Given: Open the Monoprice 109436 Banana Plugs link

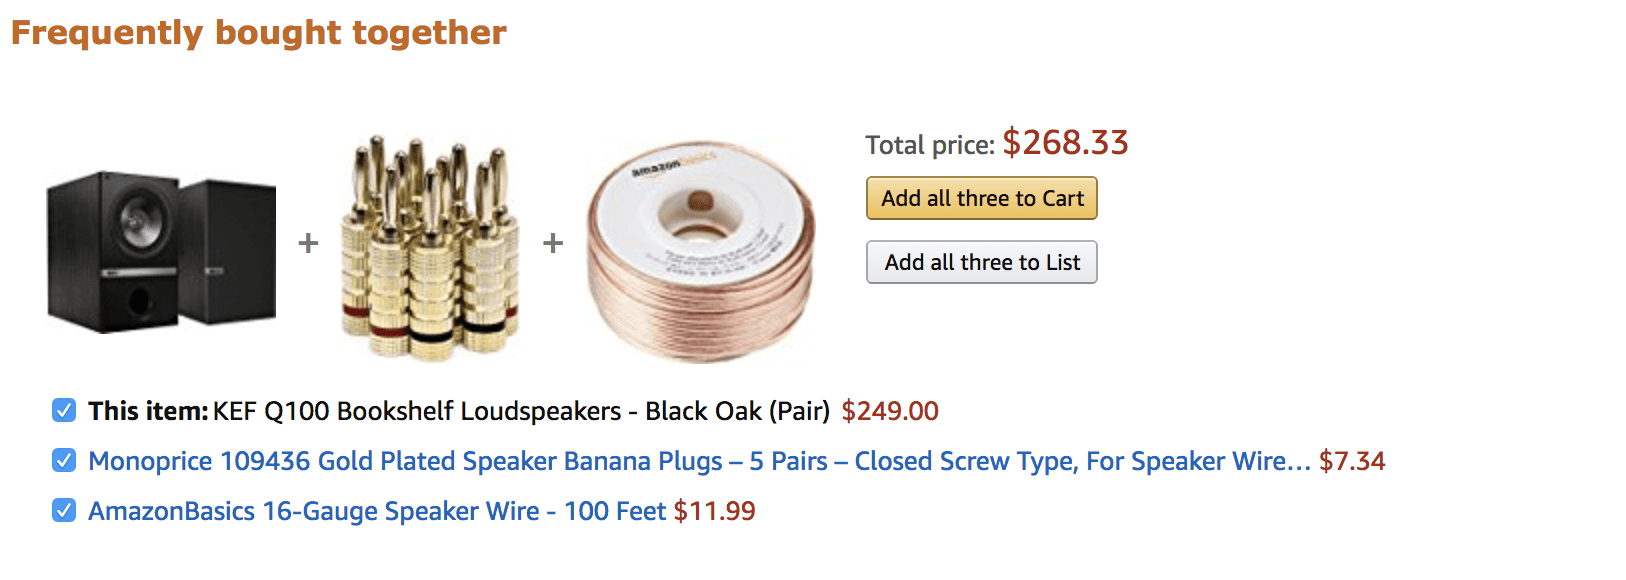Looking at the screenshot, I should (699, 461).
